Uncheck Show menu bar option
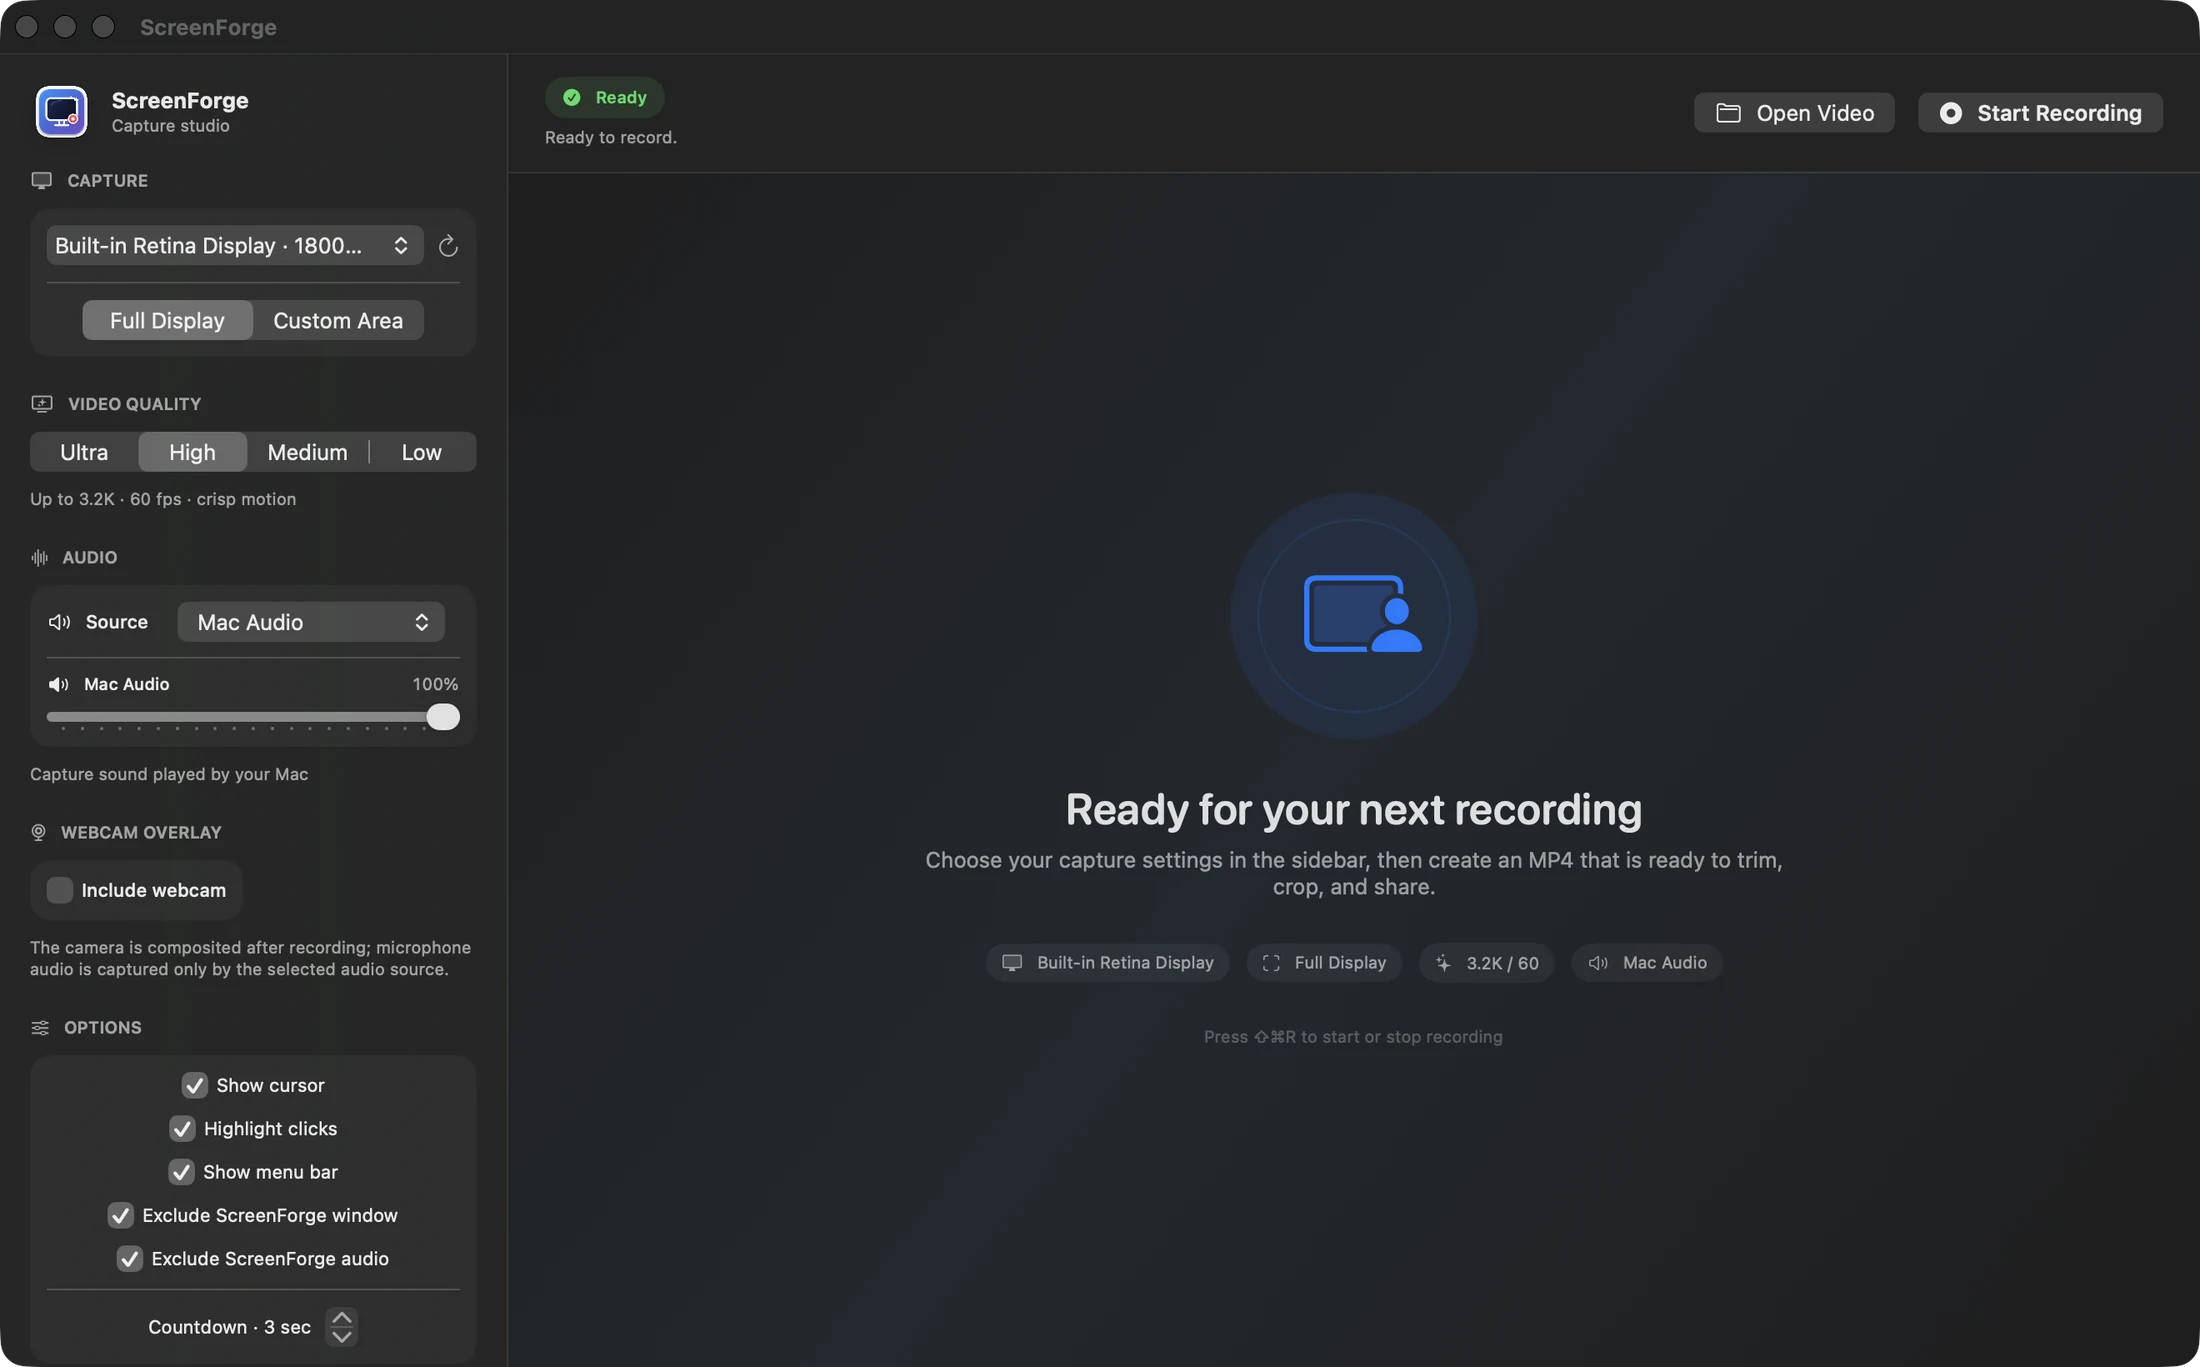The width and height of the screenshot is (2200, 1367). click(x=181, y=1172)
